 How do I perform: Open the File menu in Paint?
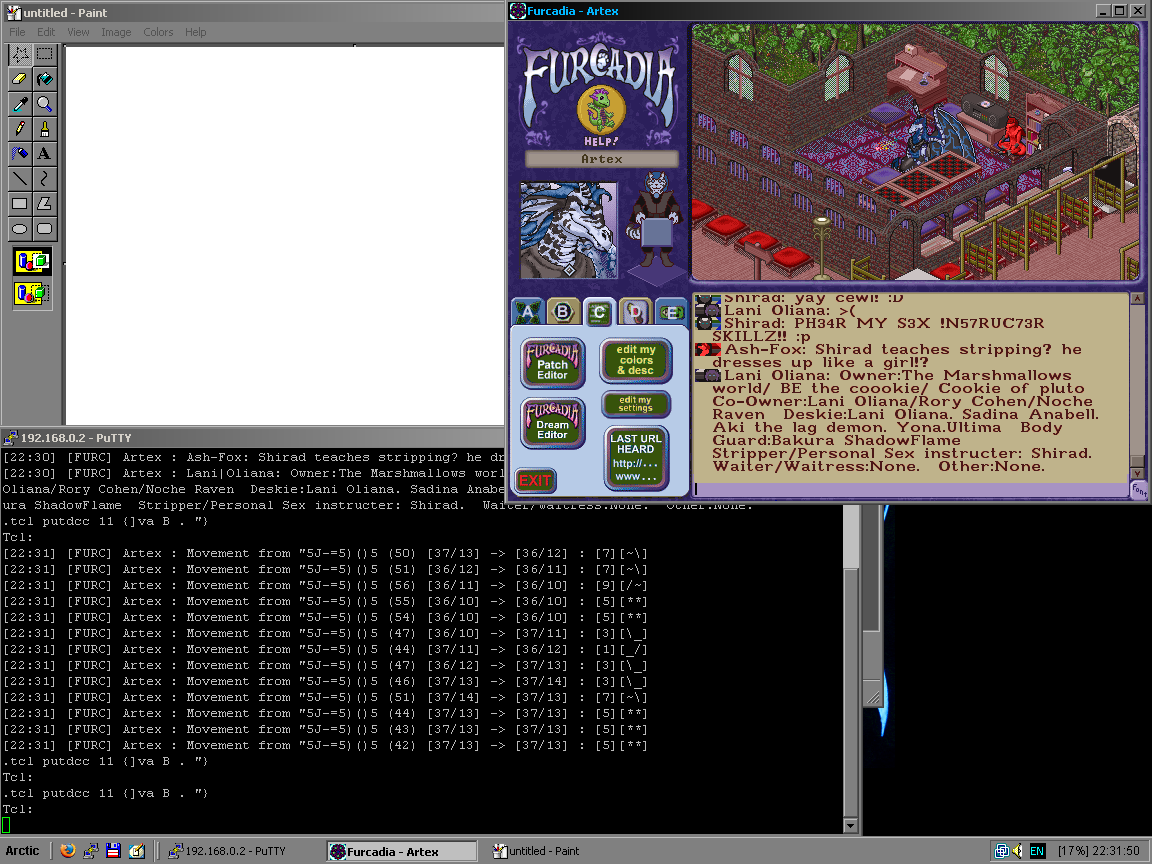coord(17,32)
